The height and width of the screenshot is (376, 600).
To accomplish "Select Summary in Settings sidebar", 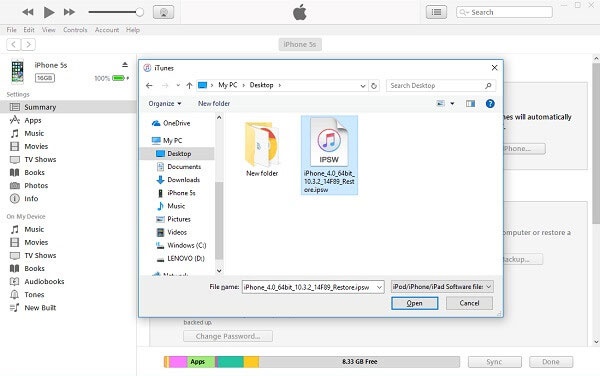I will [68, 107].
